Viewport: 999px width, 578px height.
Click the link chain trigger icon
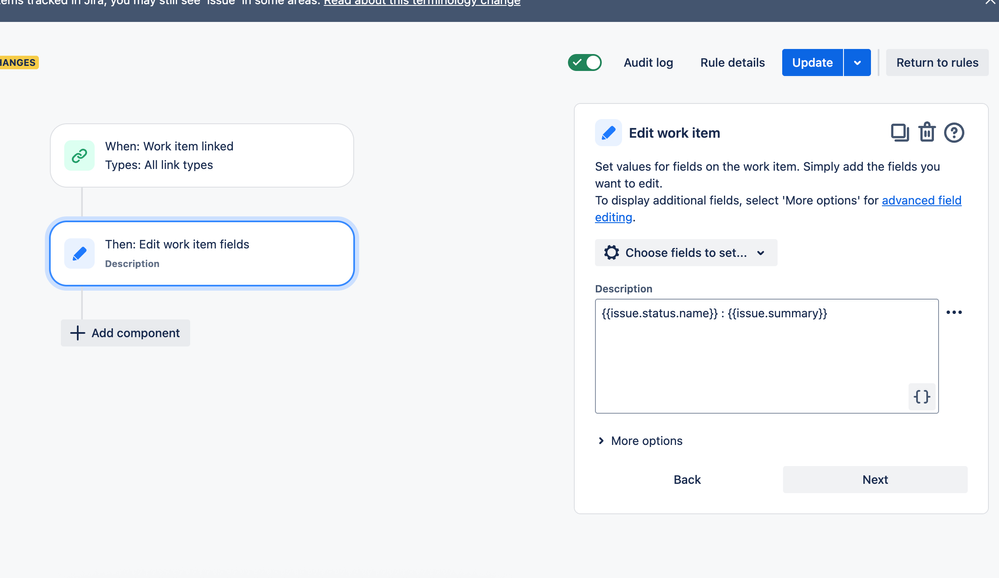point(80,155)
